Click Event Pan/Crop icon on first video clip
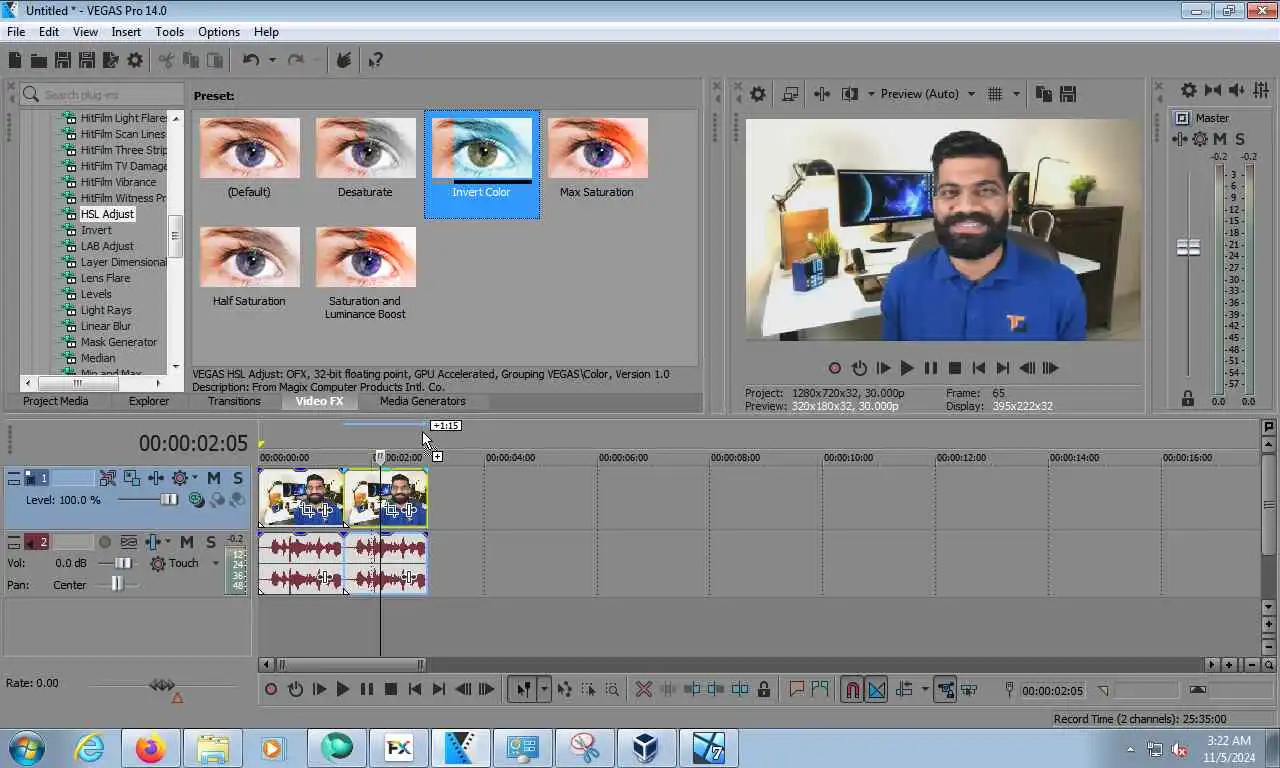1280x768 pixels. click(308, 510)
